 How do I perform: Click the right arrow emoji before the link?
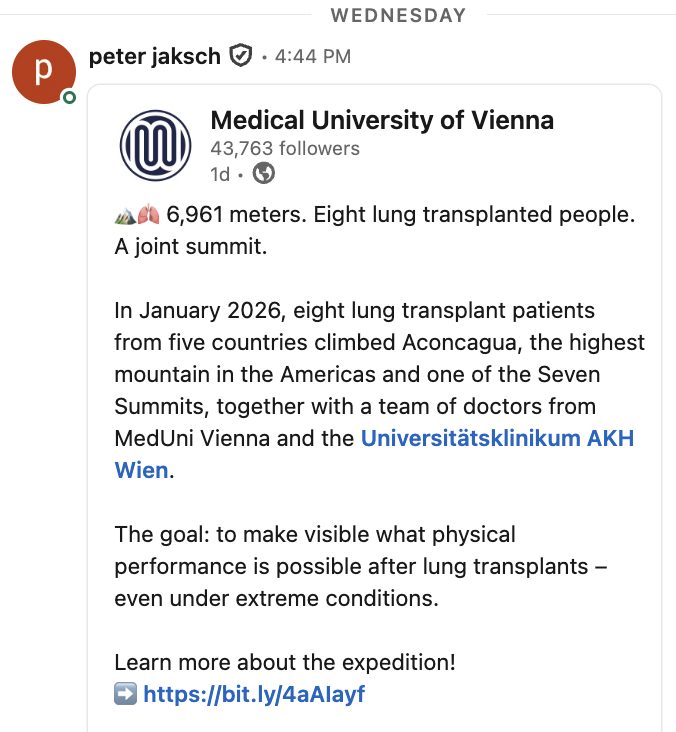coord(126,694)
